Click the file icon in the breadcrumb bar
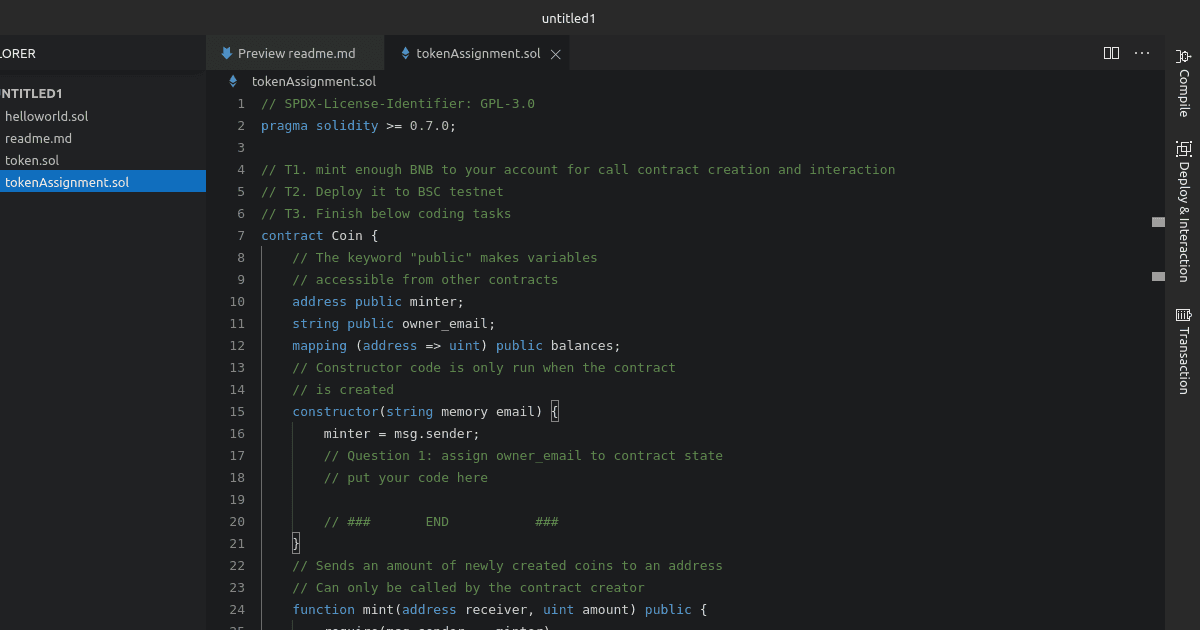The height and width of the screenshot is (630, 1200). coord(233,81)
